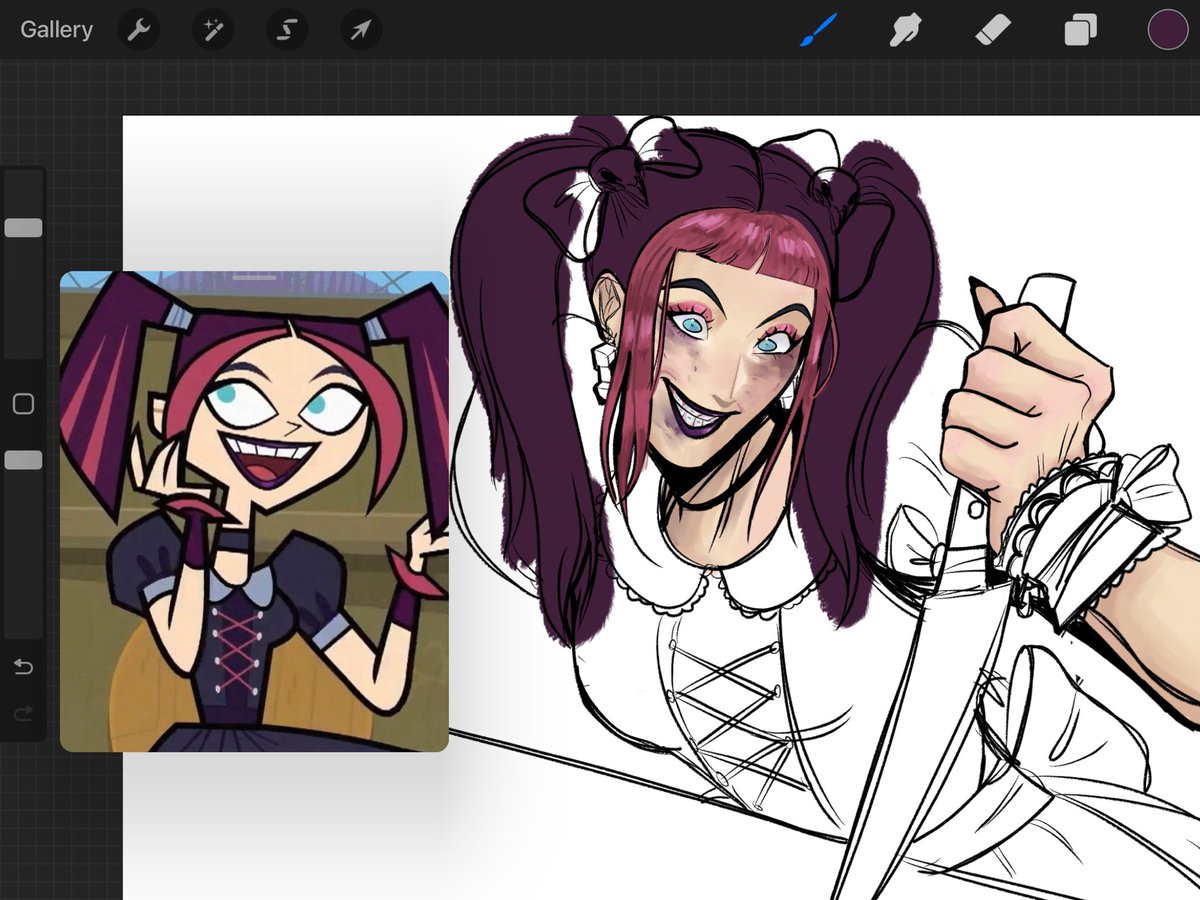Undo the last stroke
This screenshot has width=1200, height=900.
[x=23, y=666]
